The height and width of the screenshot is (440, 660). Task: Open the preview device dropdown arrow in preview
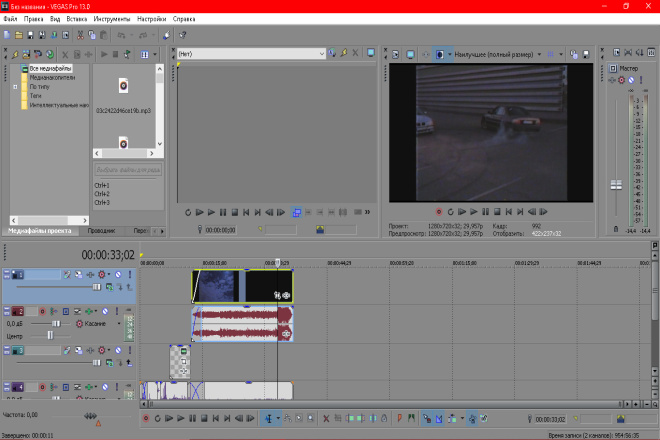(x=450, y=54)
